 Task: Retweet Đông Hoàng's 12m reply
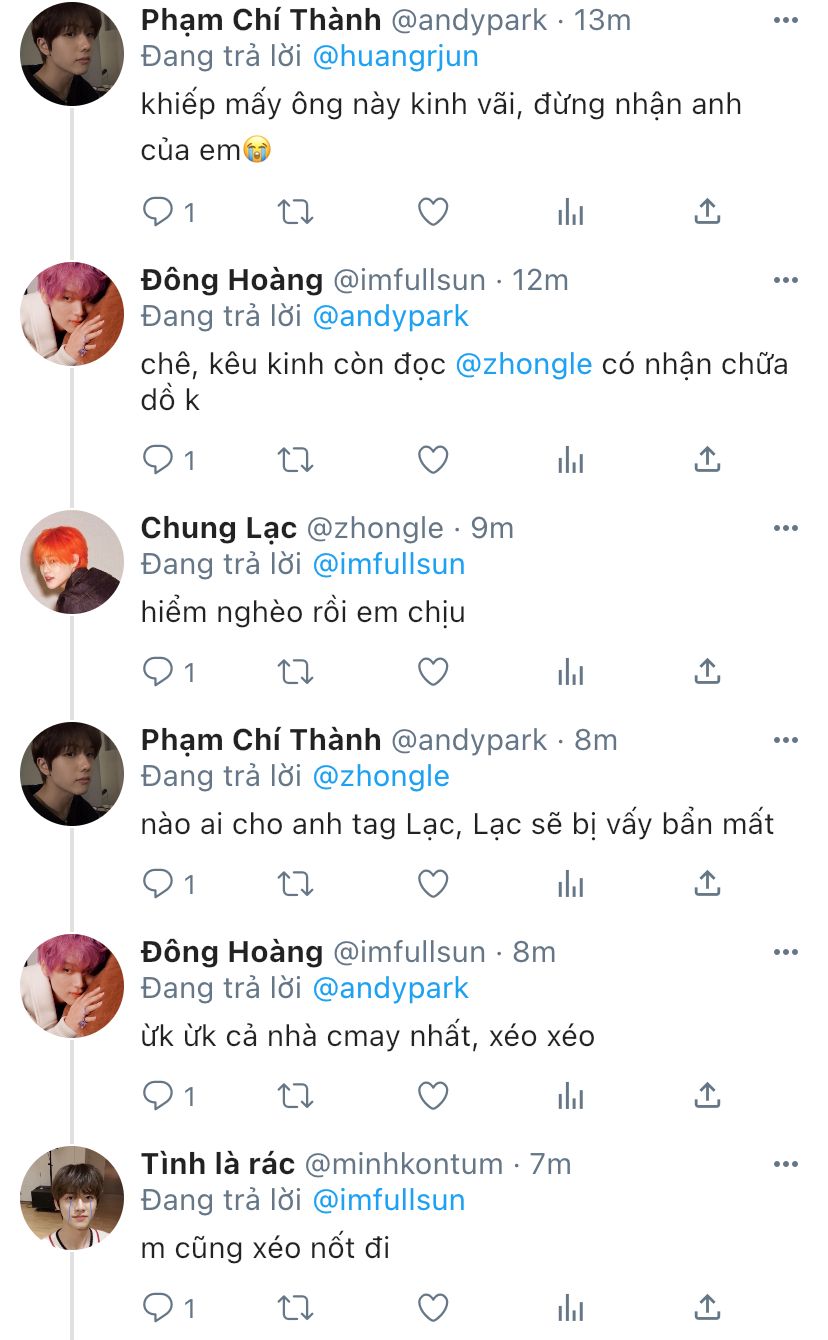[295, 460]
